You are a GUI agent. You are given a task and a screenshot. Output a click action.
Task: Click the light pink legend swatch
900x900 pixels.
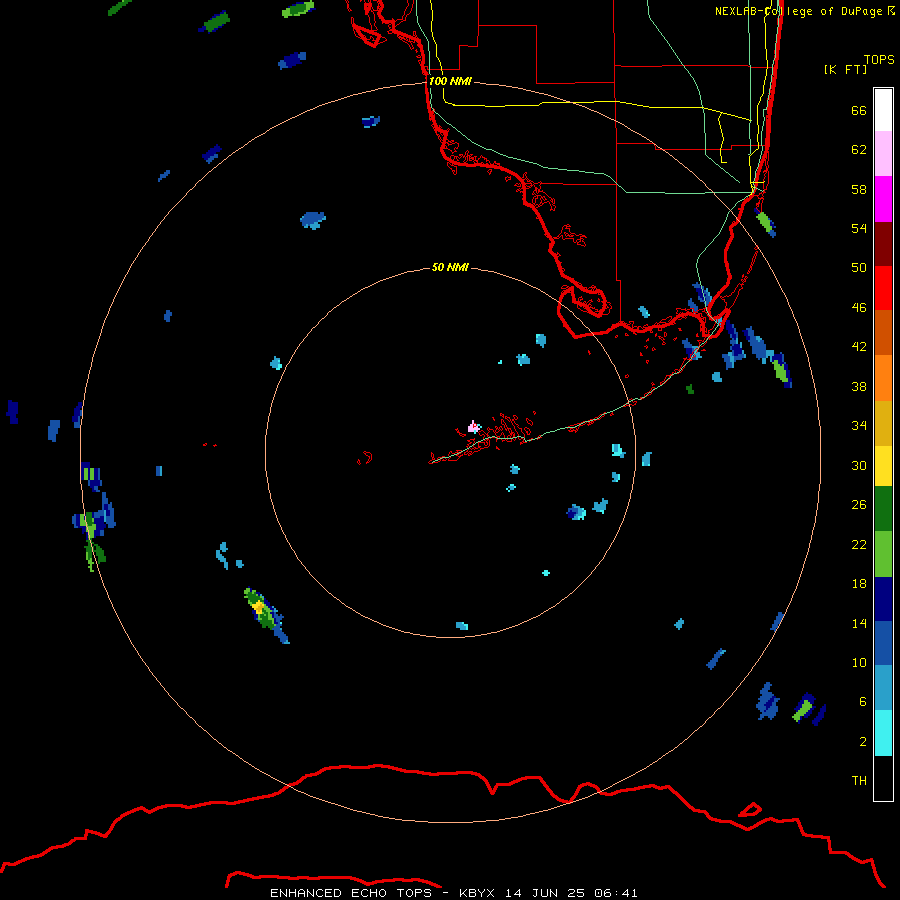883,153
